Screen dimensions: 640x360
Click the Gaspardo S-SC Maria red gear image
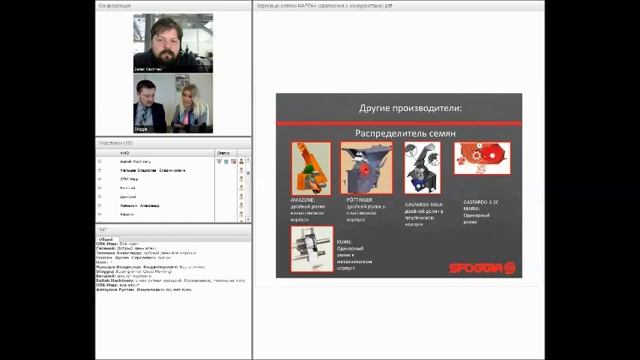(x=482, y=158)
